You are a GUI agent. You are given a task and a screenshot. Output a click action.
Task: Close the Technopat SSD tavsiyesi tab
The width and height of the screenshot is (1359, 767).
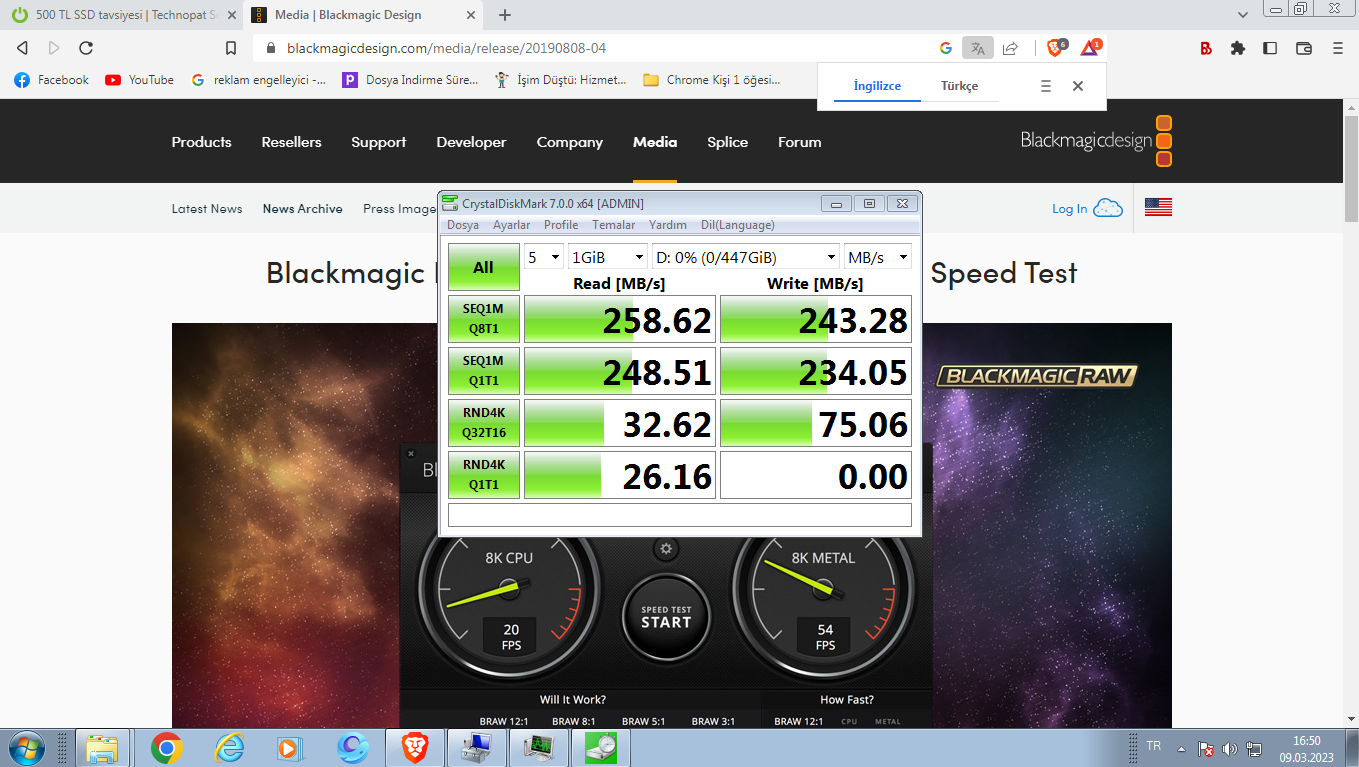point(232,15)
